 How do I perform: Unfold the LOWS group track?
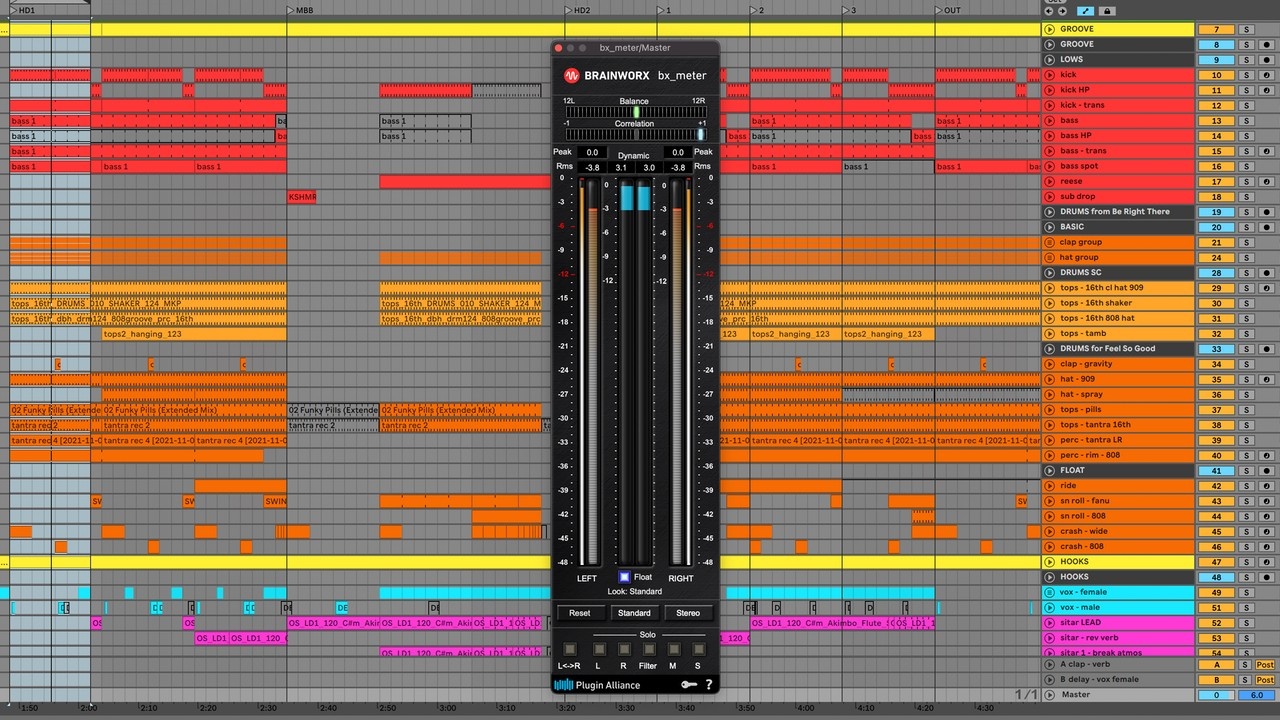(1049, 59)
